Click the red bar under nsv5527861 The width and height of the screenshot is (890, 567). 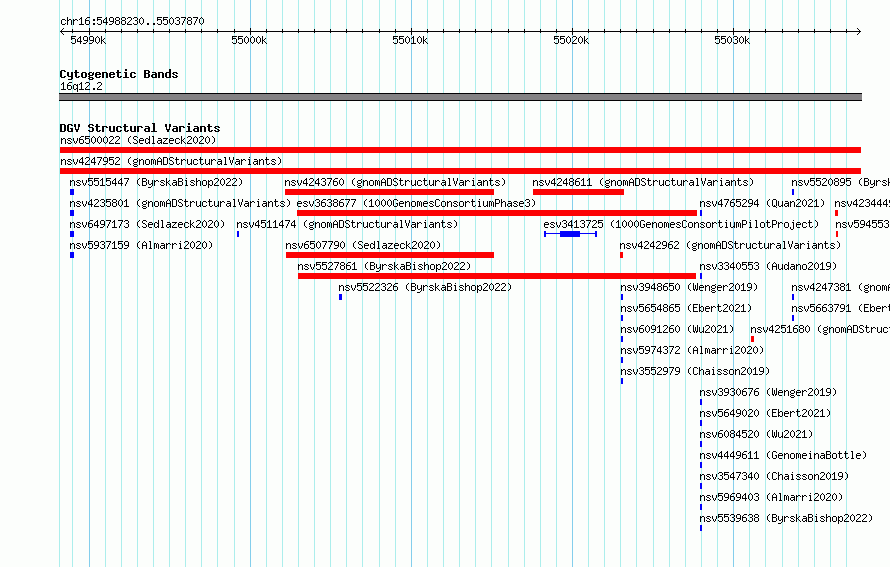click(x=497, y=276)
